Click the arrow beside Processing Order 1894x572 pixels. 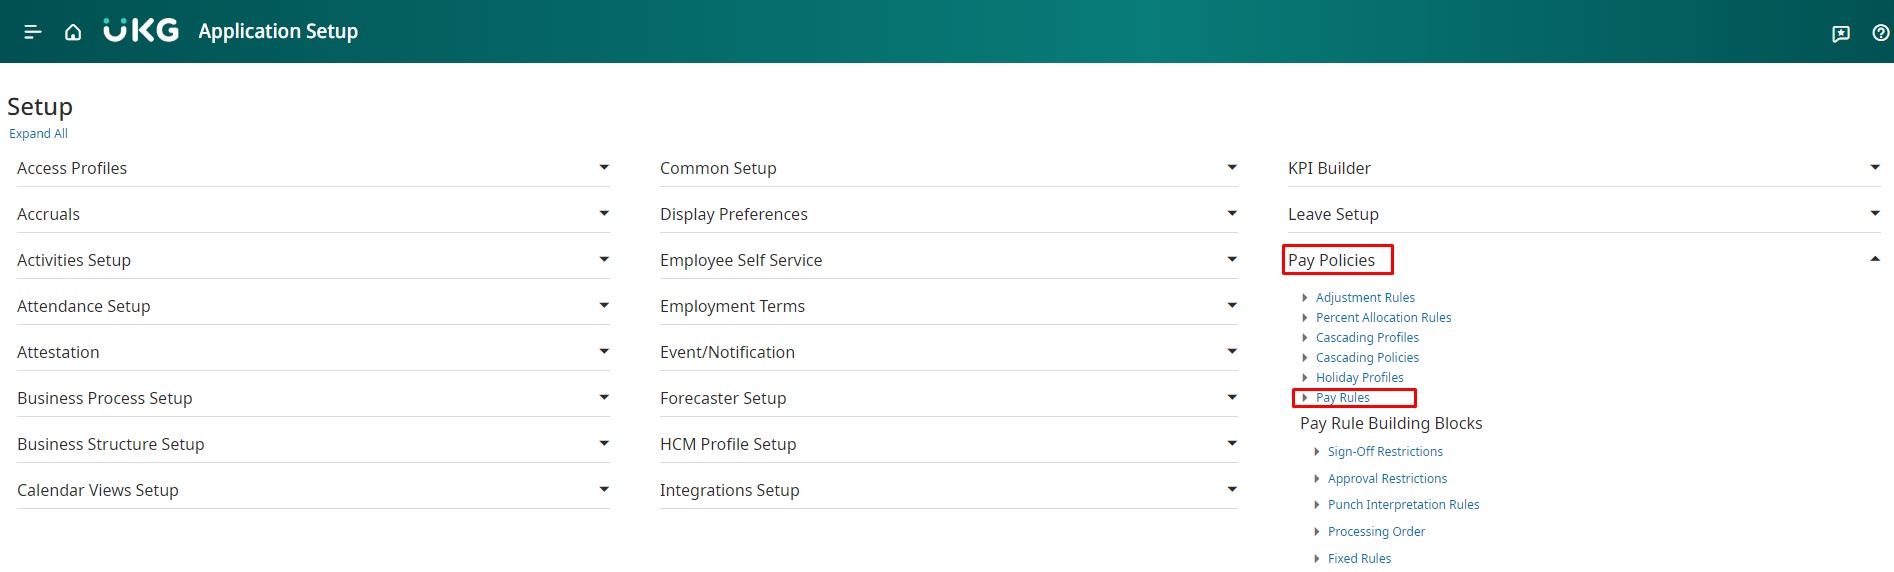(1317, 532)
